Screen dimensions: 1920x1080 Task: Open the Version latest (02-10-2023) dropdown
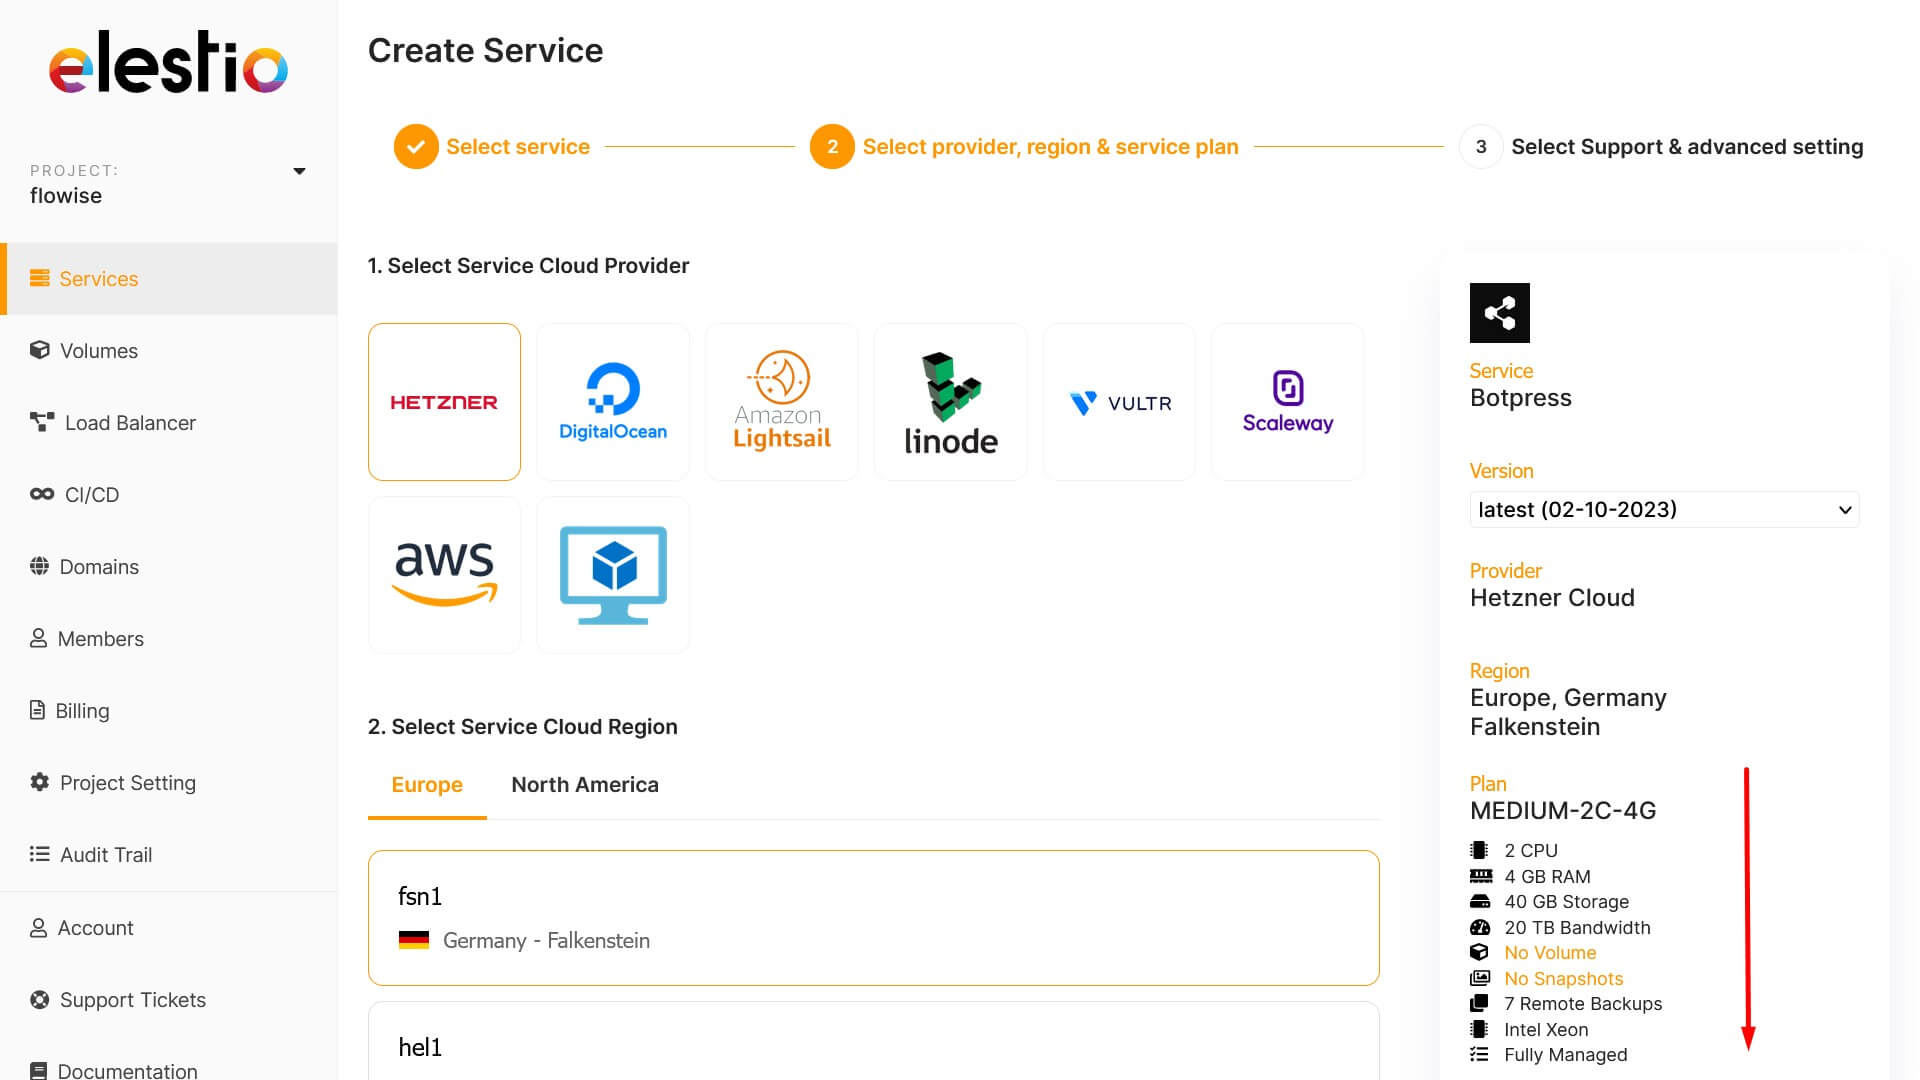(x=1664, y=510)
